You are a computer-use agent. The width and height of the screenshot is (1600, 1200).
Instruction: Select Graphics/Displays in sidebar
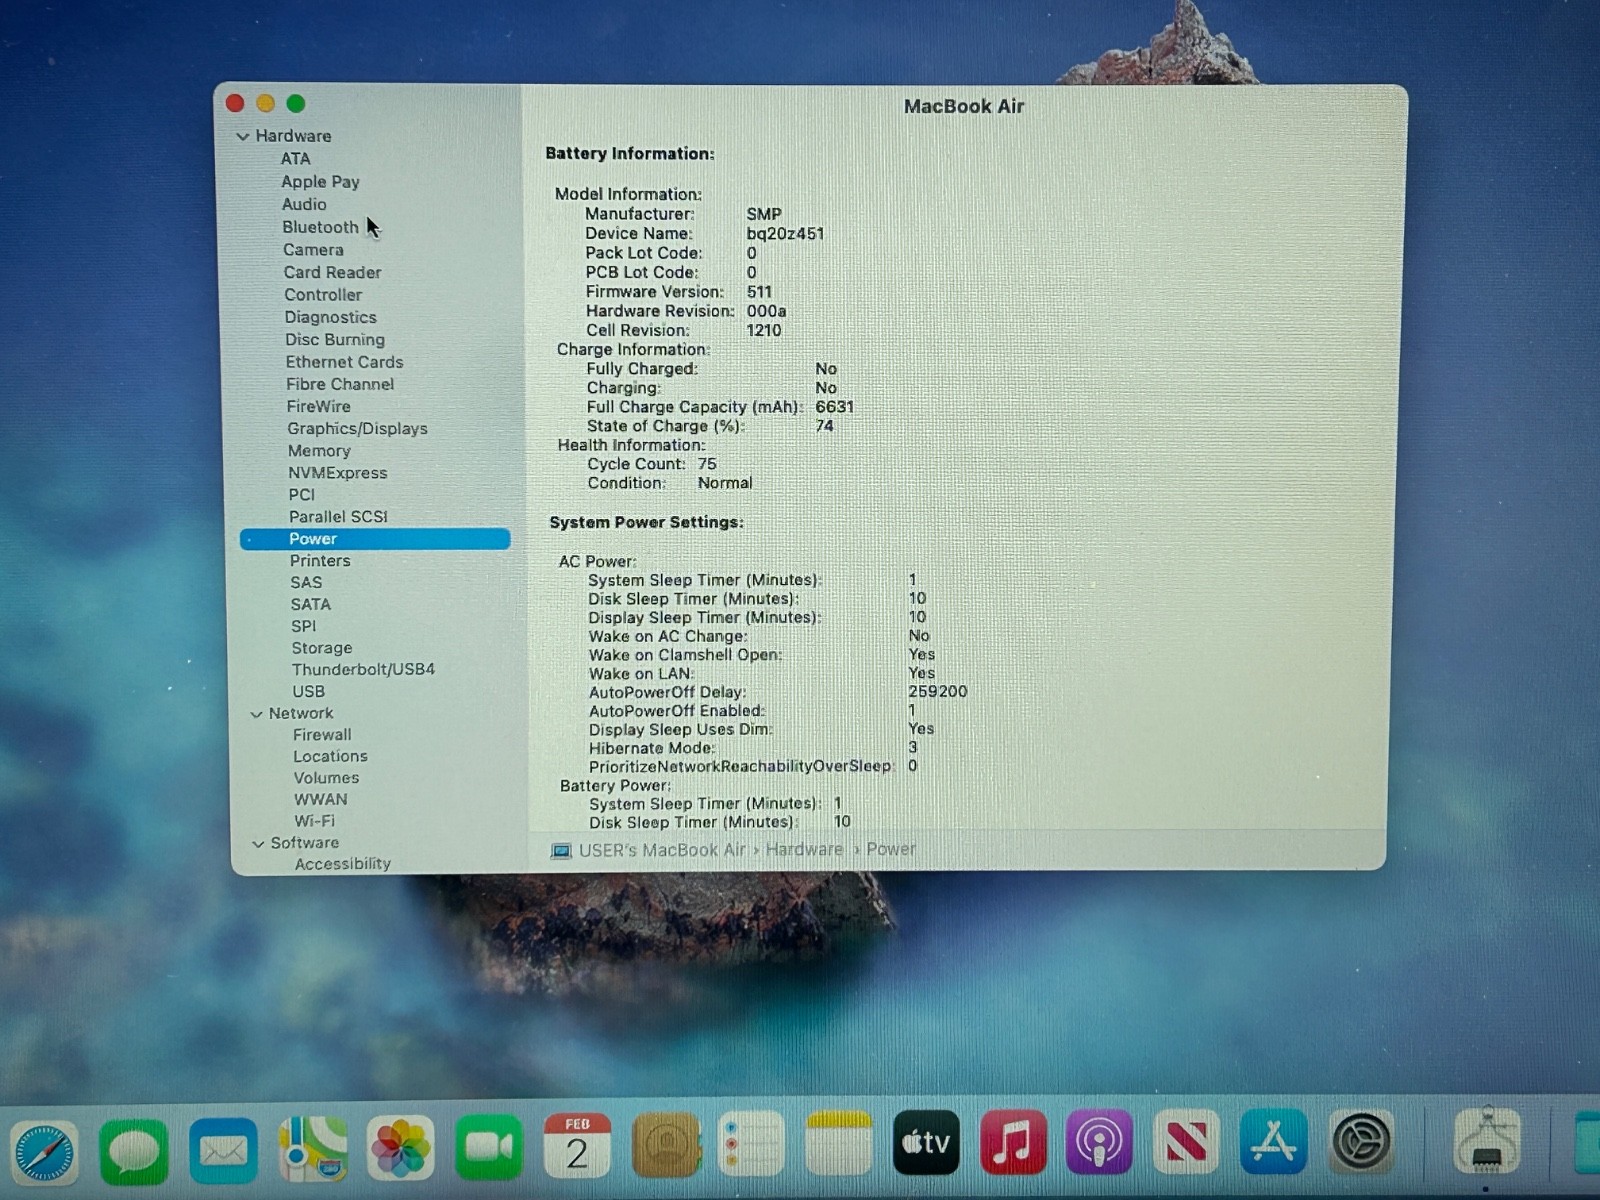pos(357,428)
